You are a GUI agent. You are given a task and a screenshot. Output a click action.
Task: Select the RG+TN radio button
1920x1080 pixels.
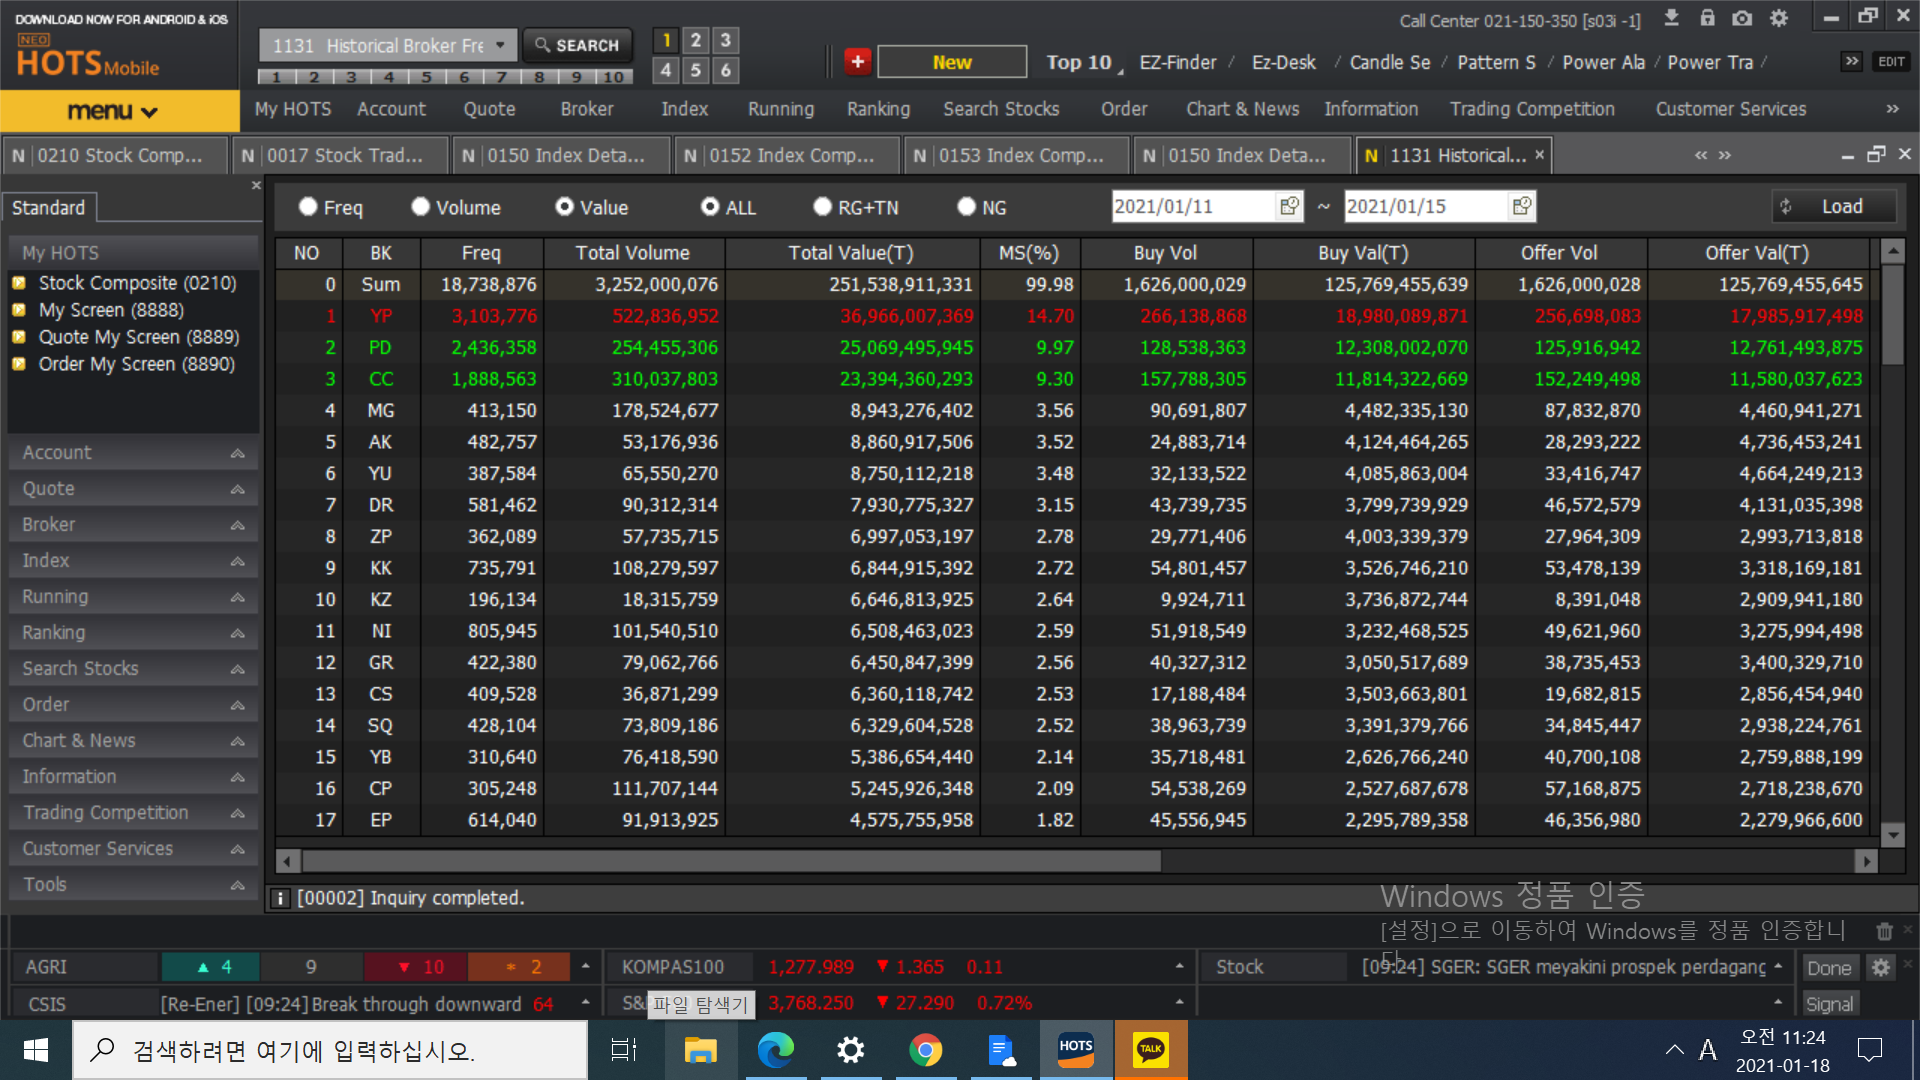(822, 206)
